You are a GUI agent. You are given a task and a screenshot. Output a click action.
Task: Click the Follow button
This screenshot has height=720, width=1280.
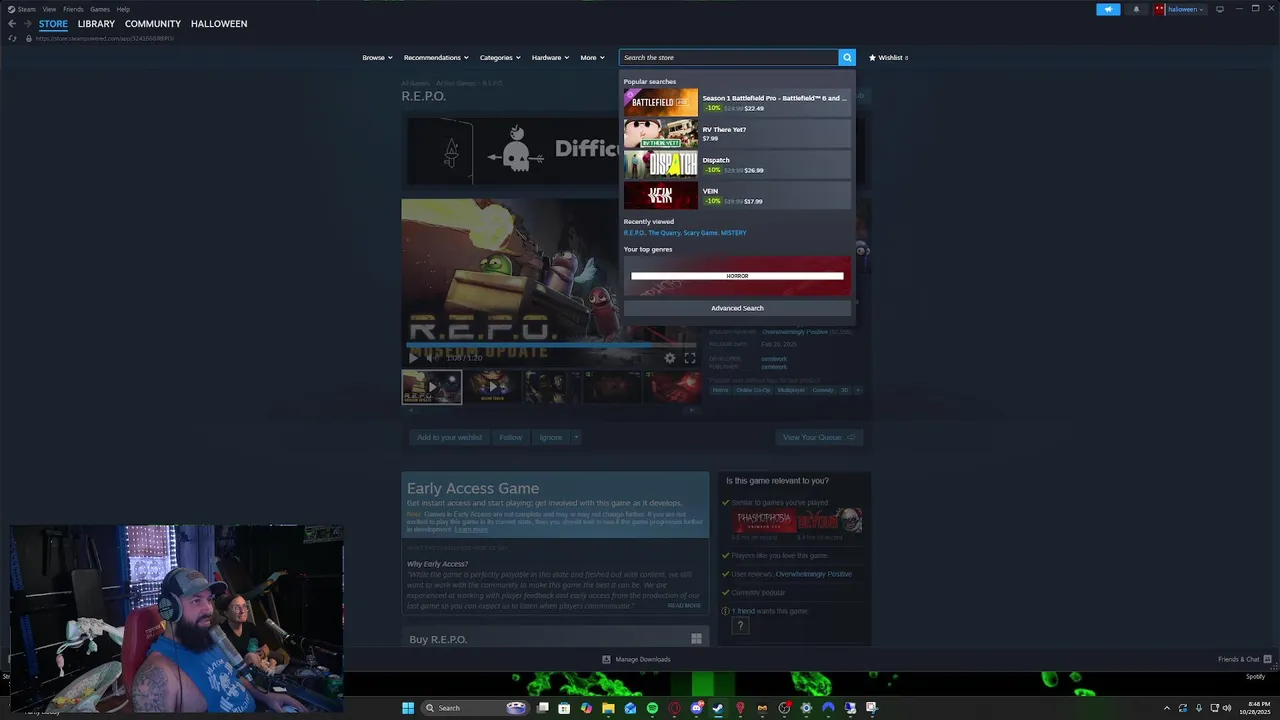point(511,437)
